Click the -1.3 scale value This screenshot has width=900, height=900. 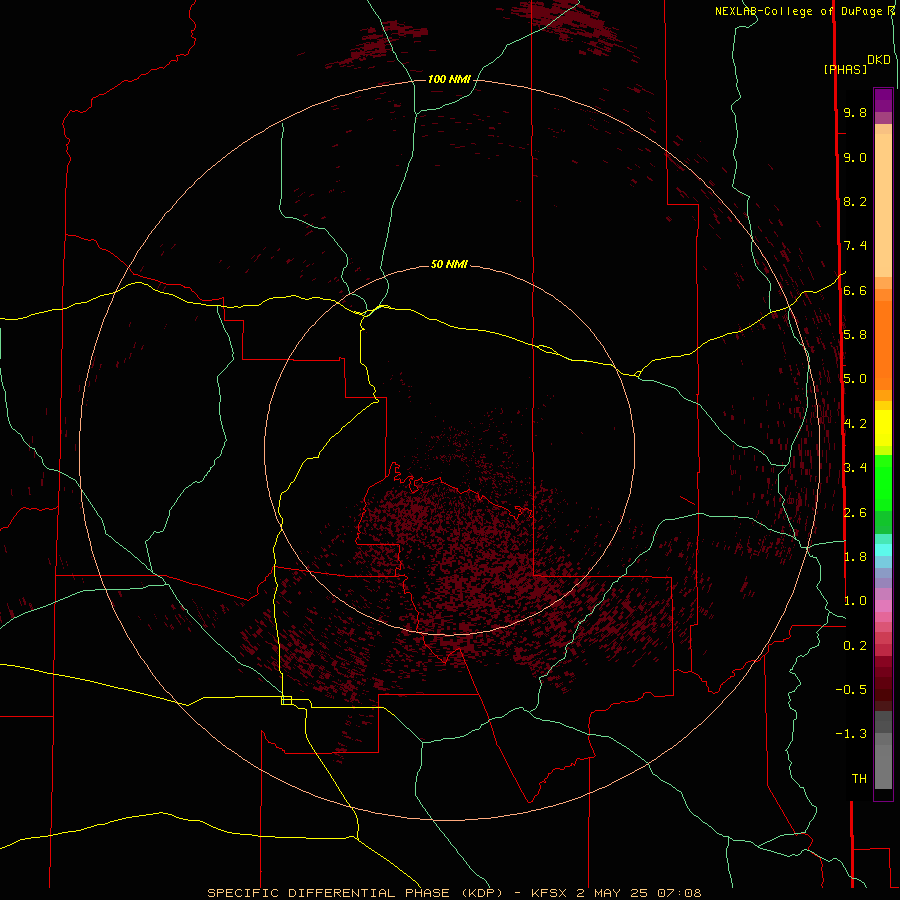pyautogui.click(x=851, y=734)
